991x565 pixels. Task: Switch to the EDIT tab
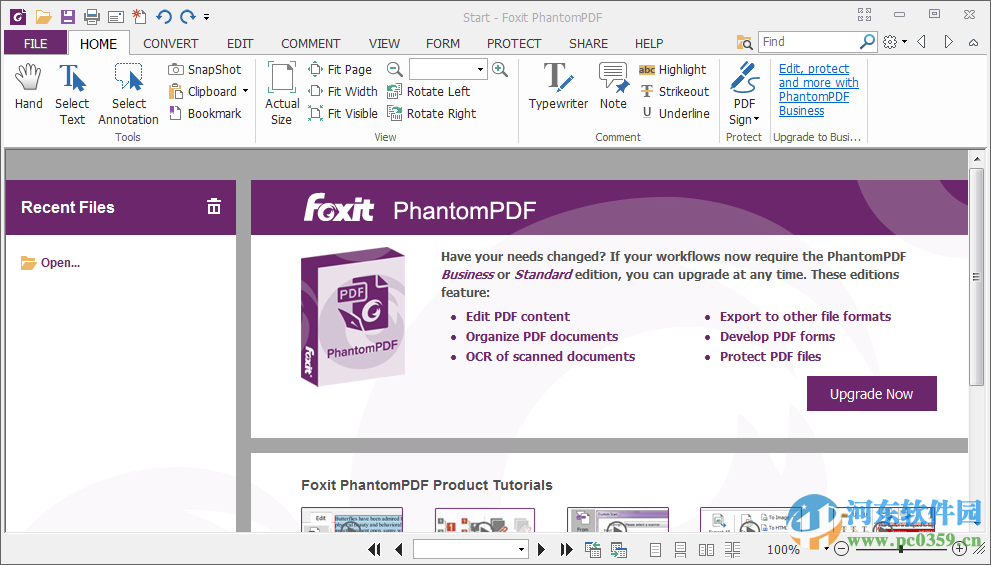(240, 44)
